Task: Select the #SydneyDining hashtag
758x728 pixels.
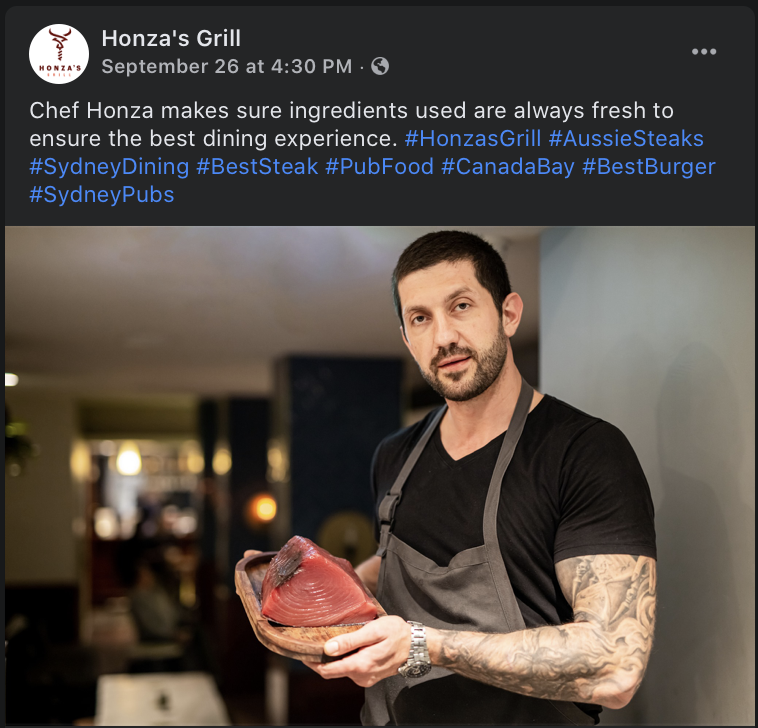Action: pos(109,167)
